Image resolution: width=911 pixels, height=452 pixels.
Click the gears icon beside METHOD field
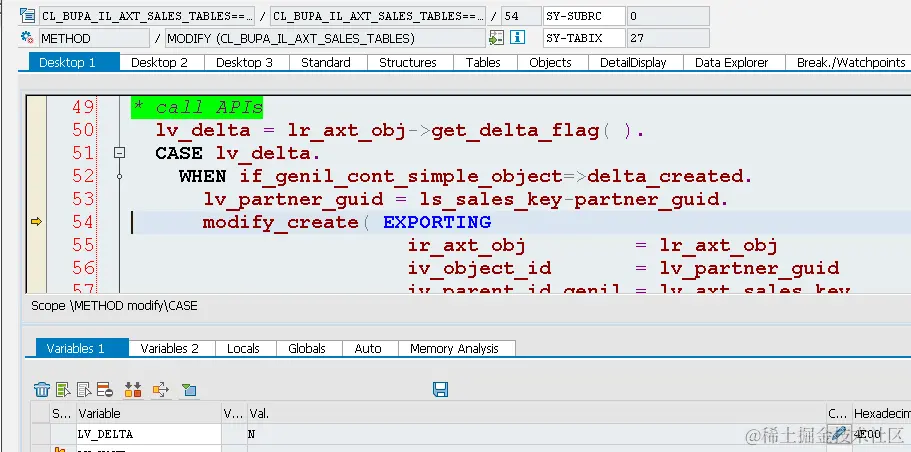[x=27, y=38]
